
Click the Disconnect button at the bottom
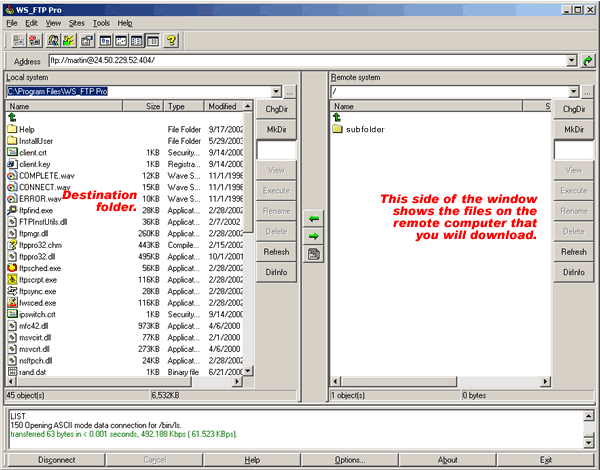[57, 460]
